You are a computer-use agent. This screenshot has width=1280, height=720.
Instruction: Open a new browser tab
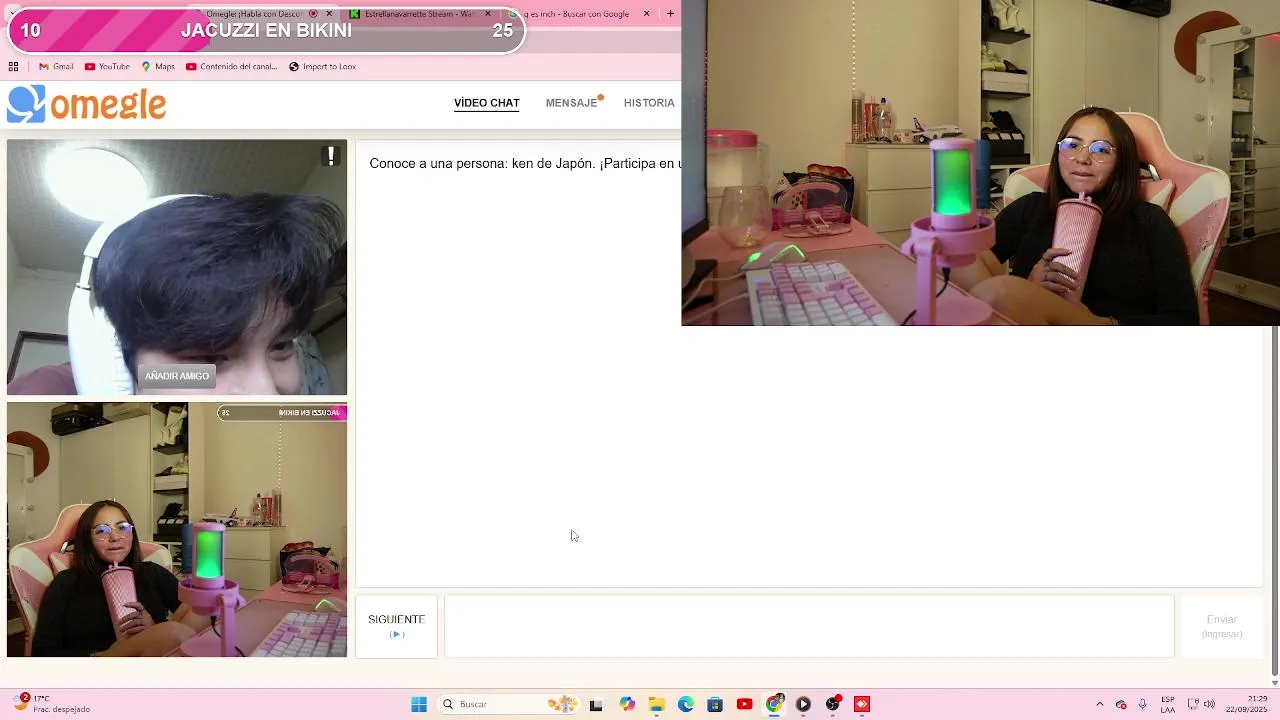click(x=670, y=14)
